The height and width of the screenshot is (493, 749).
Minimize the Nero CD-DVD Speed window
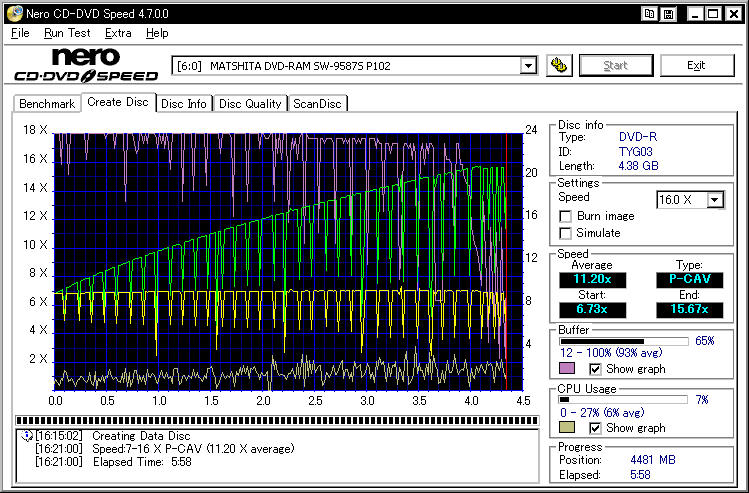693,13
